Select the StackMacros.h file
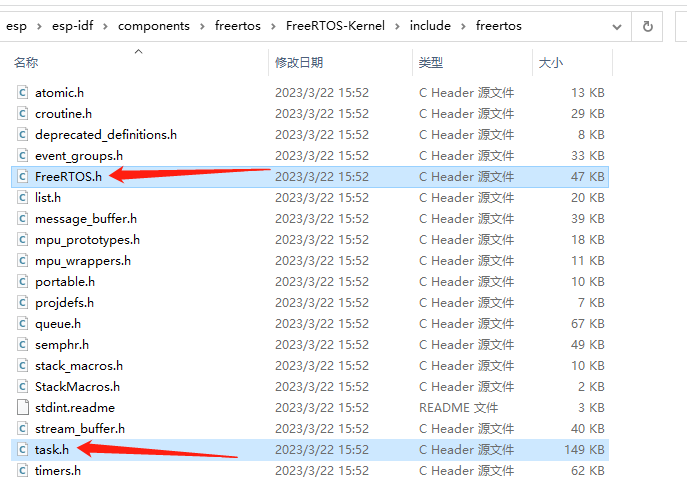Image resolution: width=687 pixels, height=496 pixels. (x=77, y=386)
